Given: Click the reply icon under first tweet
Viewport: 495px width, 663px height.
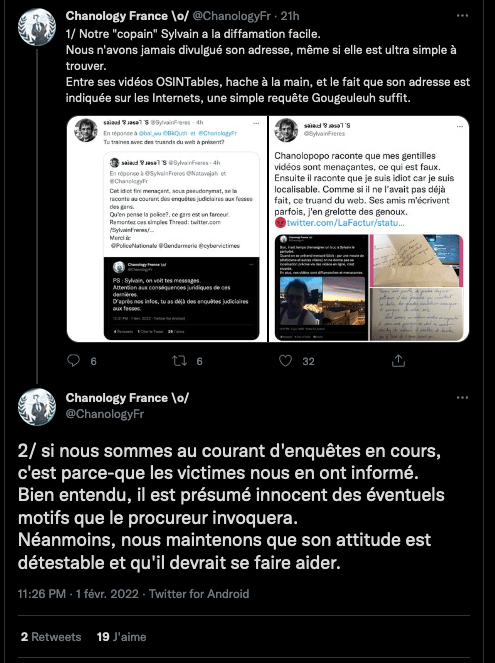Looking at the screenshot, I should (74, 361).
